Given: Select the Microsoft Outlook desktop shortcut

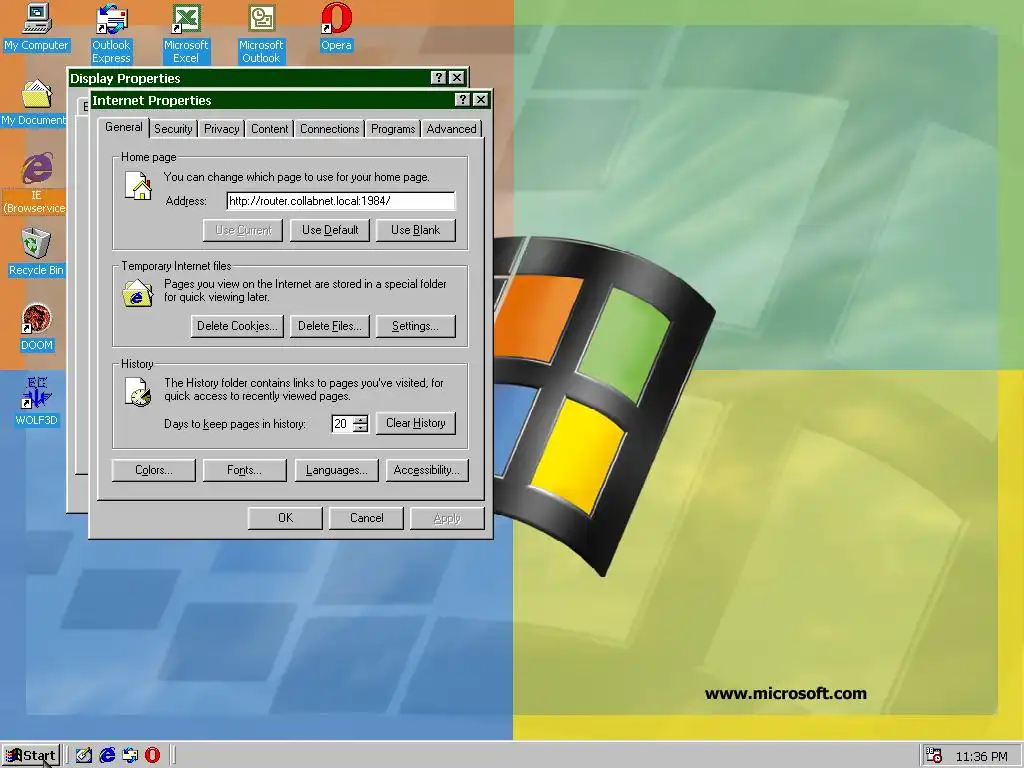Looking at the screenshot, I should (261, 34).
